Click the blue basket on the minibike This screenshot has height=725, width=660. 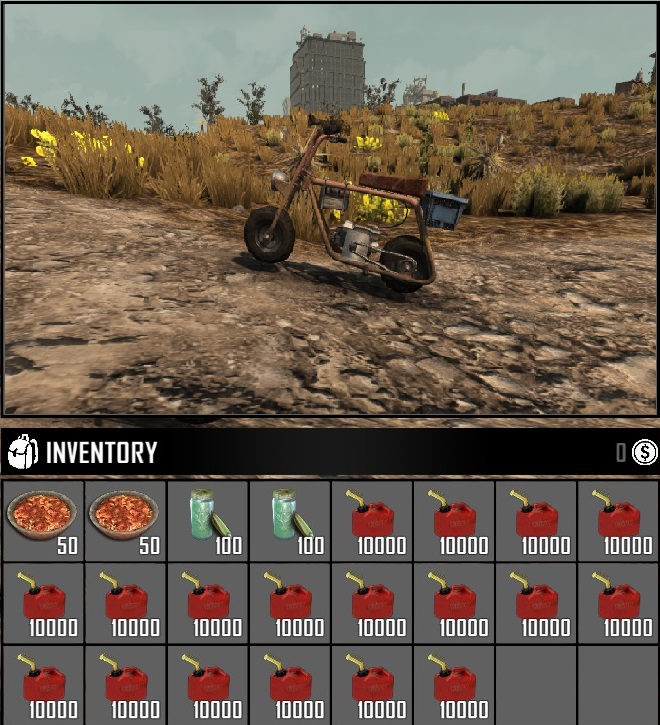coord(444,210)
